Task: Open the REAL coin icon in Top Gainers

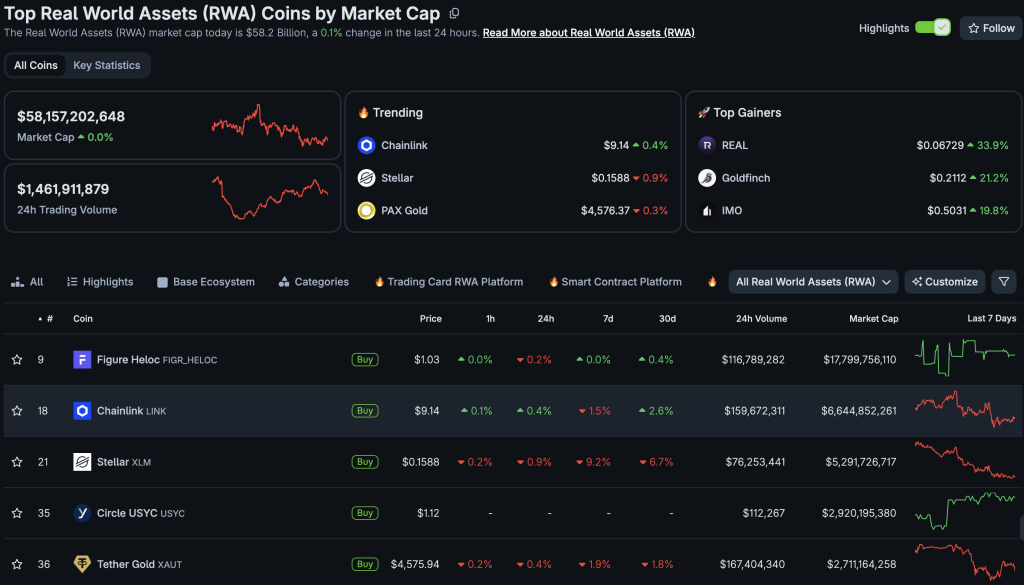Action: point(707,145)
